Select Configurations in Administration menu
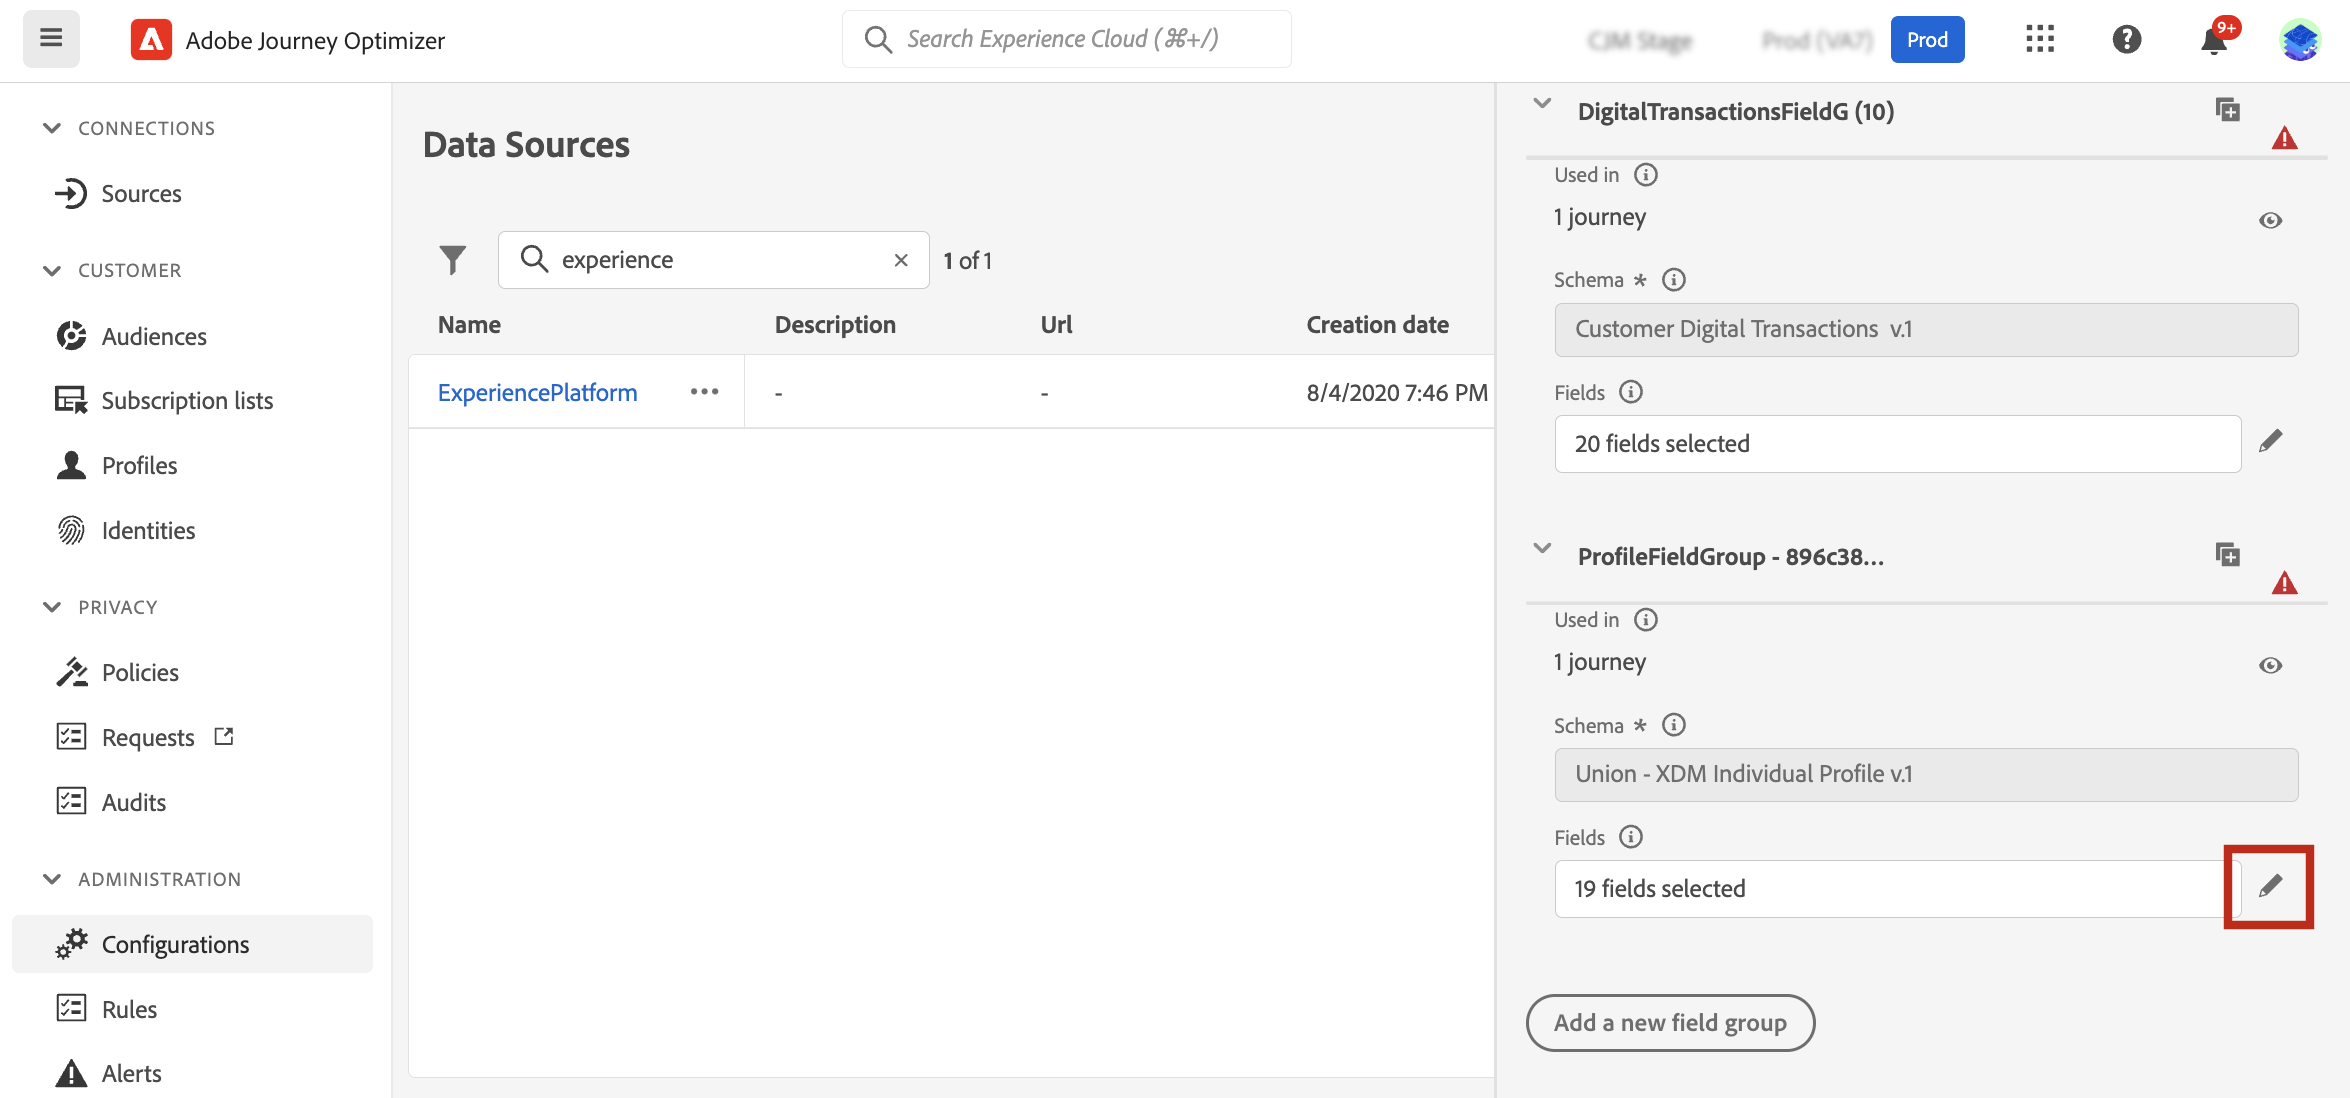The height and width of the screenshot is (1098, 2350). (175, 944)
